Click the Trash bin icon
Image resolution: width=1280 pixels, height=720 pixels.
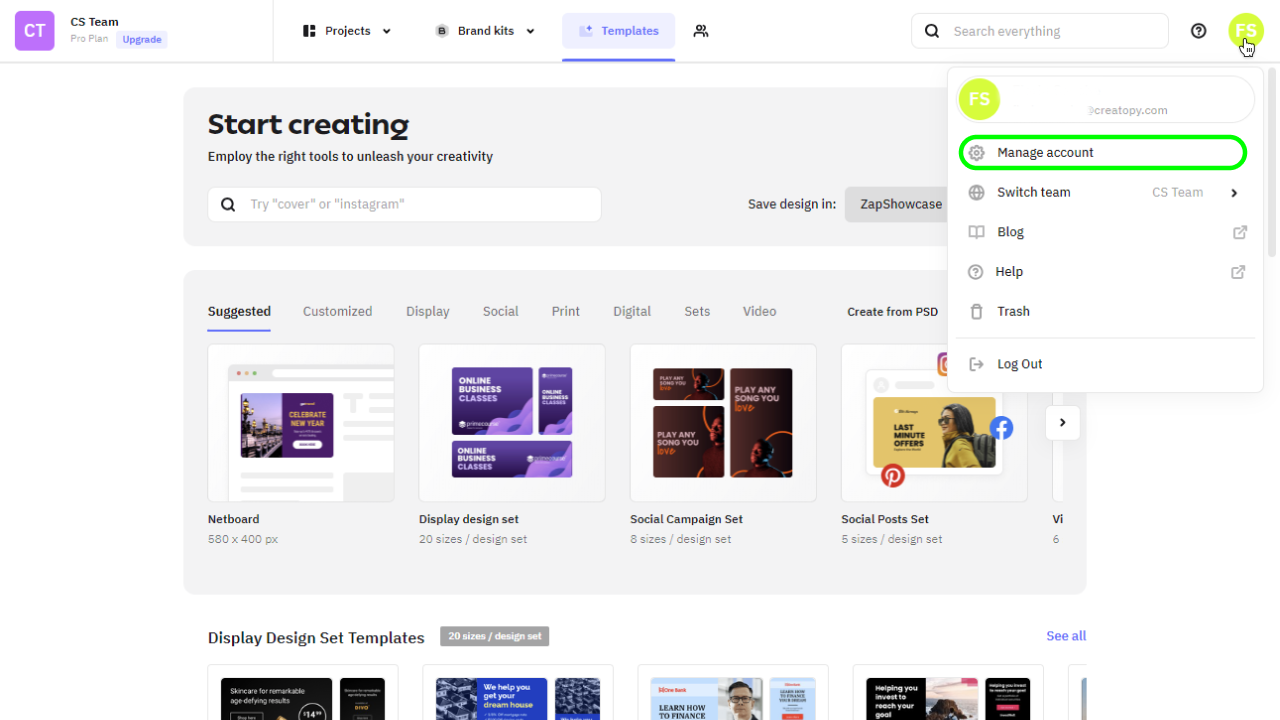pos(976,312)
